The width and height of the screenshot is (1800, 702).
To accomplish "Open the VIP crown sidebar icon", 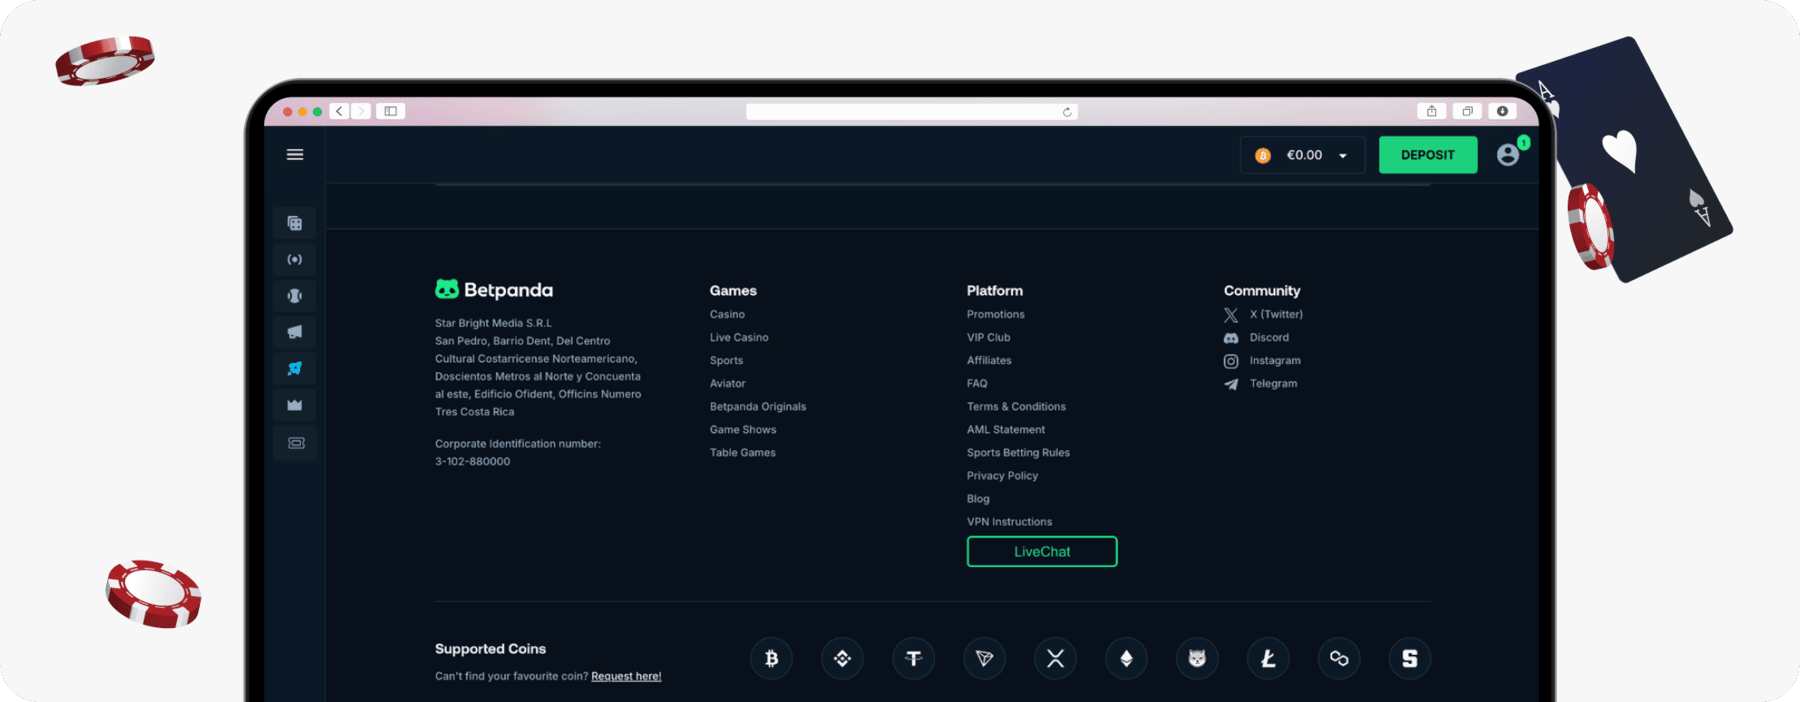I will (x=295, y=405).
